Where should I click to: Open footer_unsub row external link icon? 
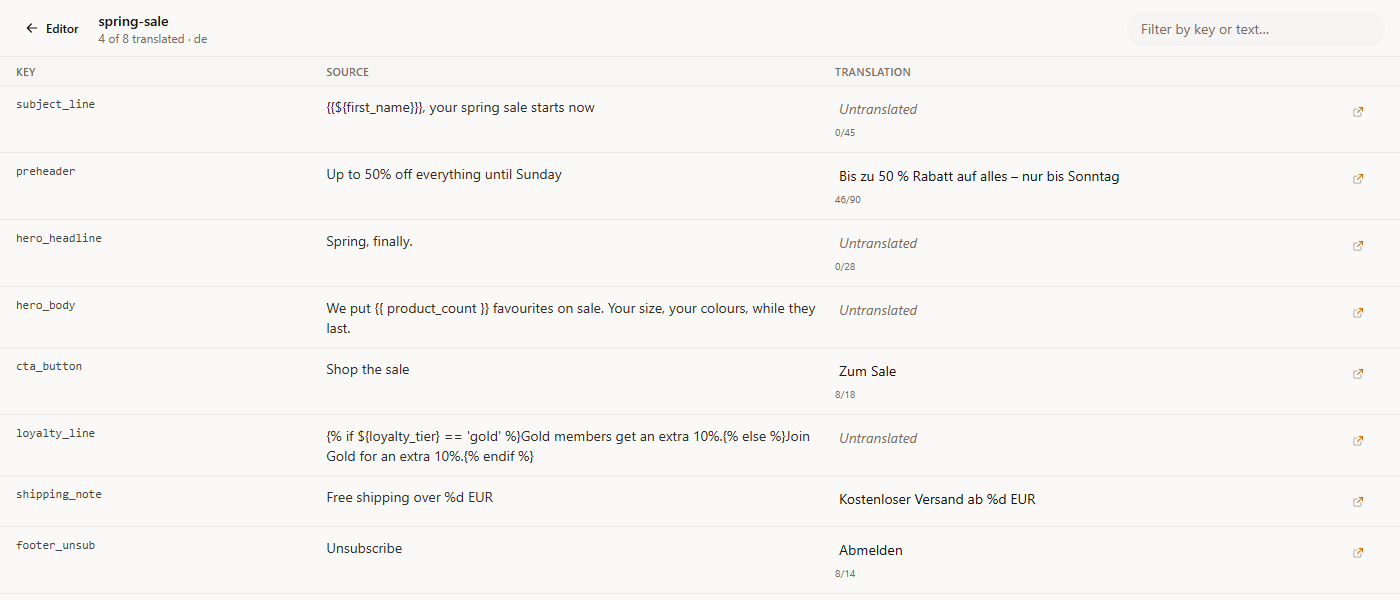click(x=1357, y=553)
